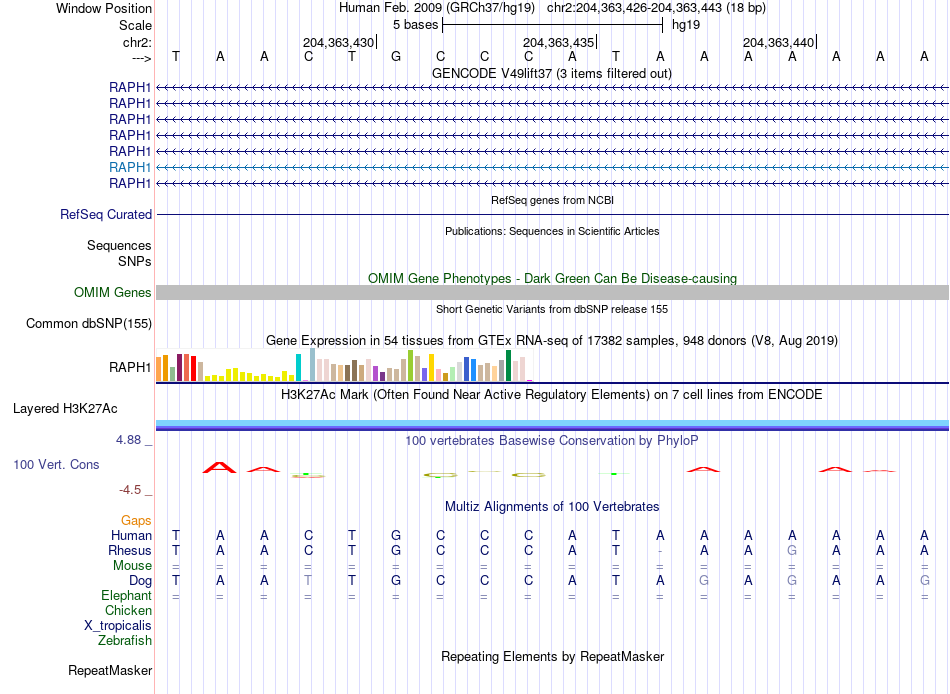Click 'Short Genetic Variants from dbSNP' title

pos(552,309)
